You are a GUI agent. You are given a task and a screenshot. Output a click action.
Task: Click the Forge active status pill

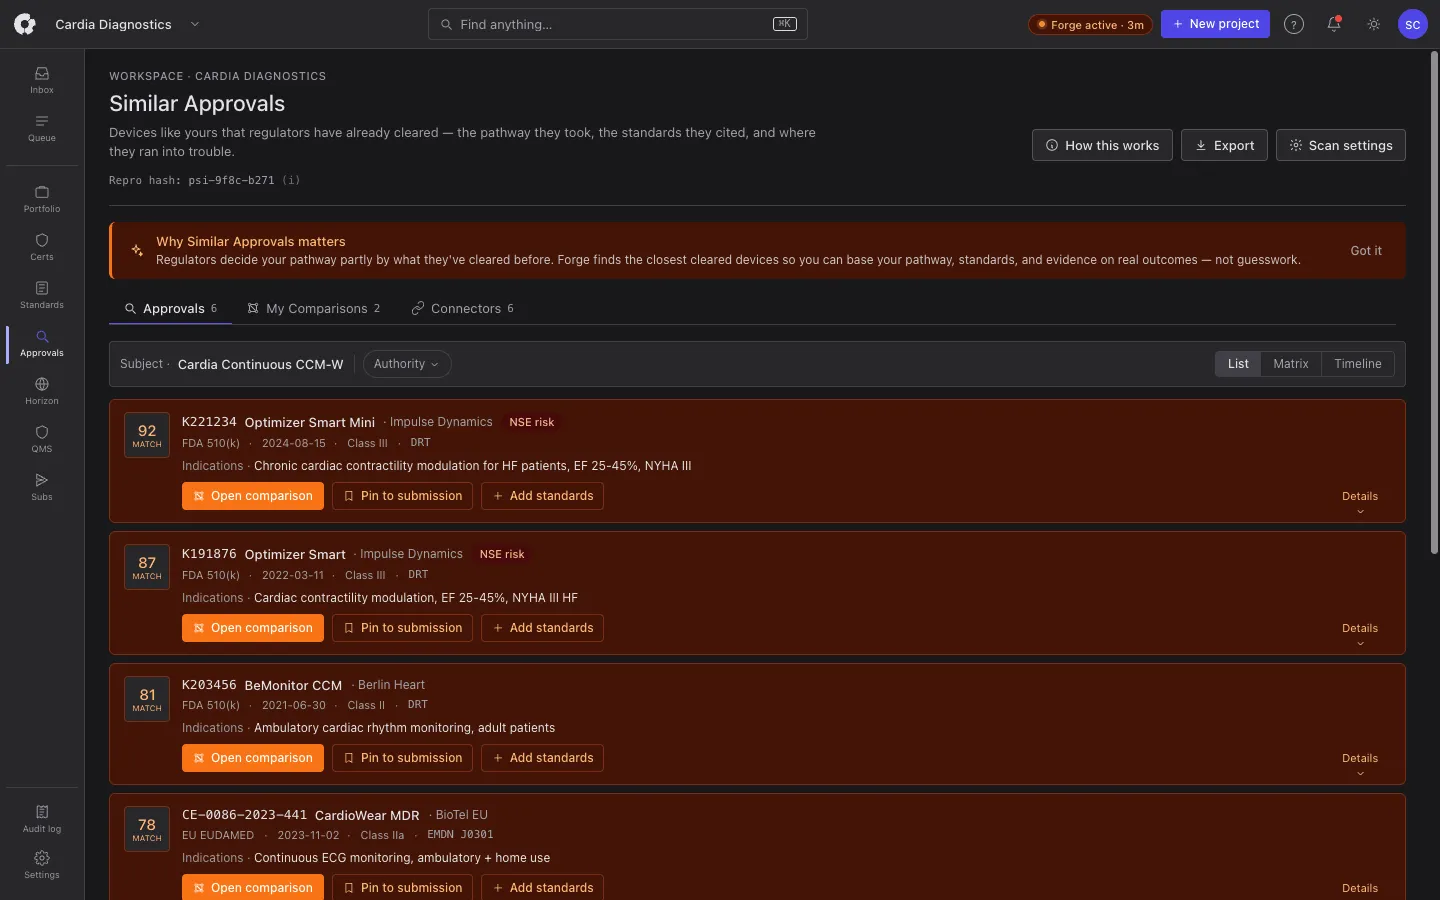tap(1090, 24)
